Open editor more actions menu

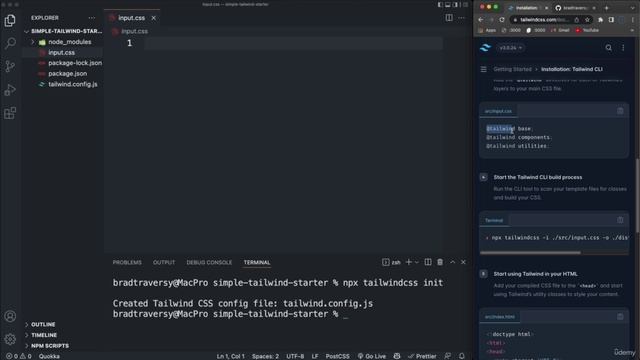(461, 18)
